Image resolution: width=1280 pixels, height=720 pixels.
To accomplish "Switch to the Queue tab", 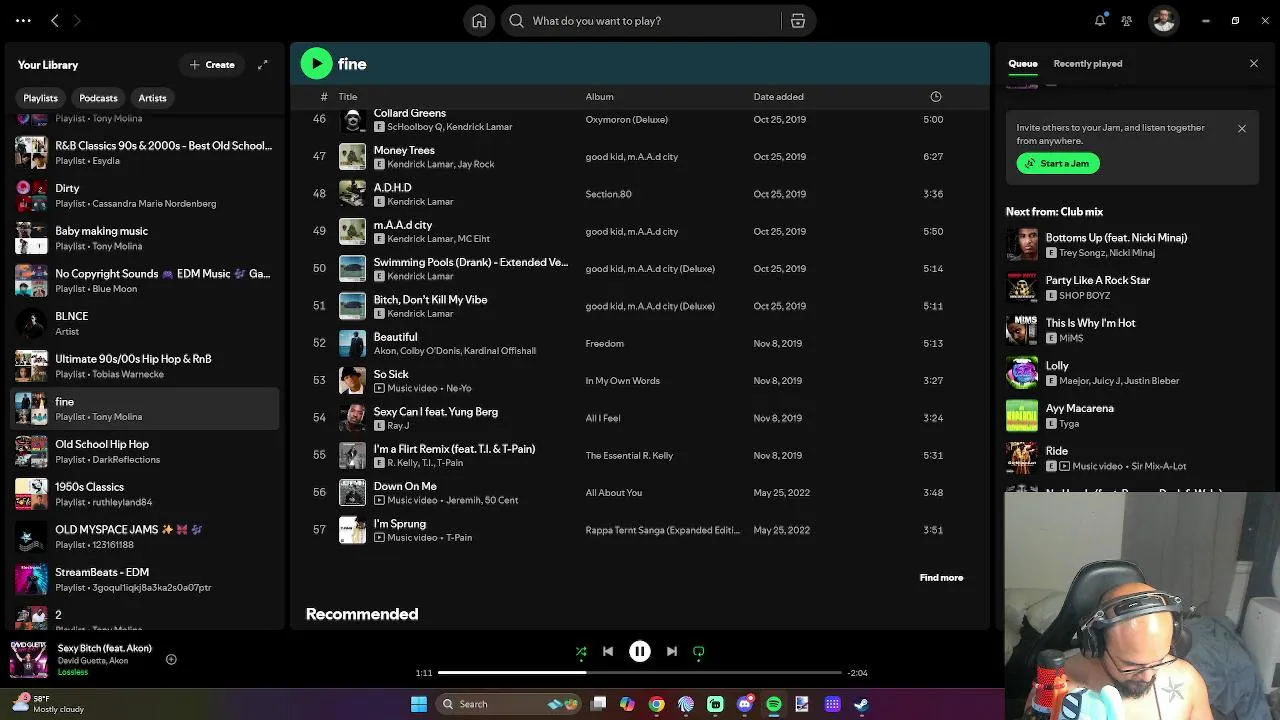I will click(1023, 63).
